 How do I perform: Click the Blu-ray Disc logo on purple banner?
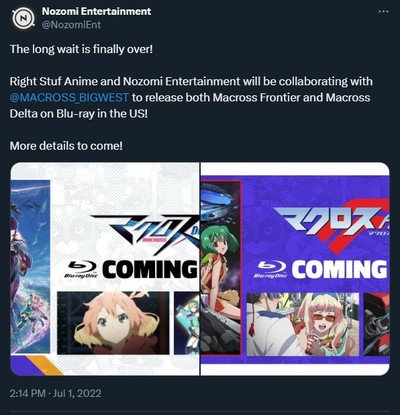(x=271, y=269)
